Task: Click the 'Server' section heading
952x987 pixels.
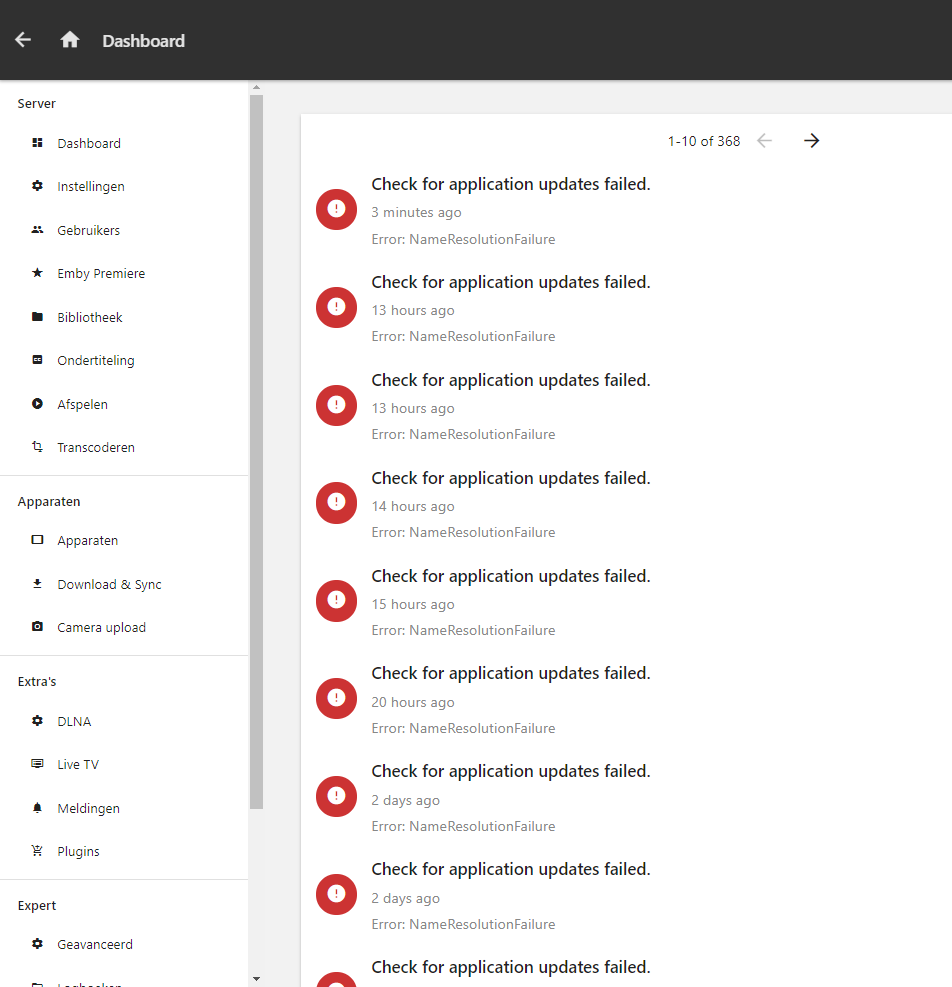Action: 37,103
